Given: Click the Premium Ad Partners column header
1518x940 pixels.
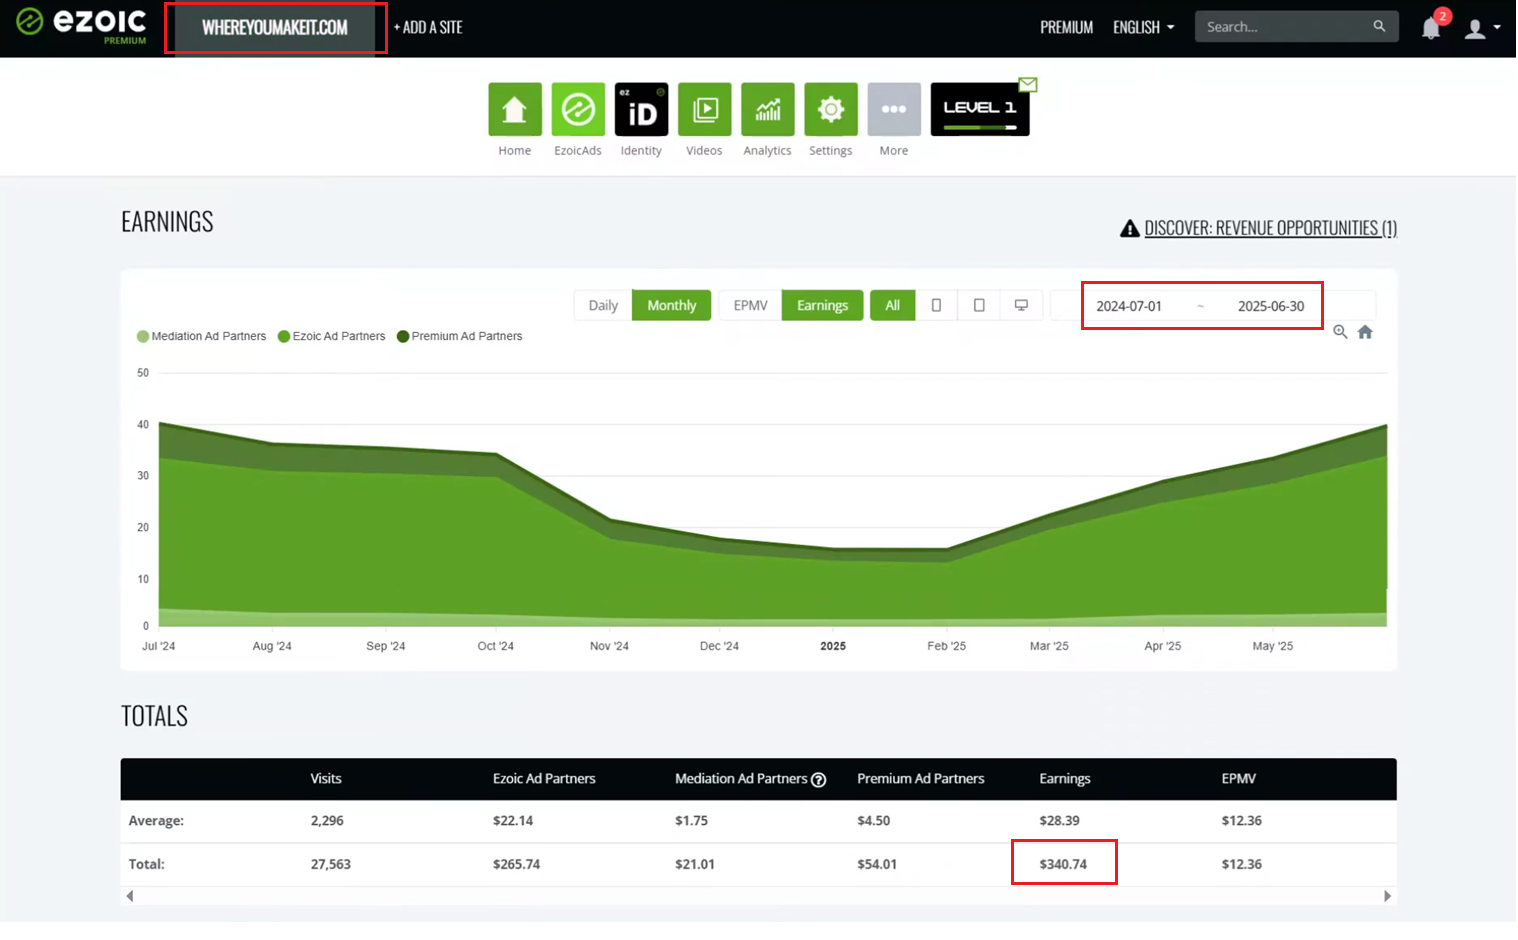Looking at the screenshot, I should pyautogui.click(x=921, y=779).
